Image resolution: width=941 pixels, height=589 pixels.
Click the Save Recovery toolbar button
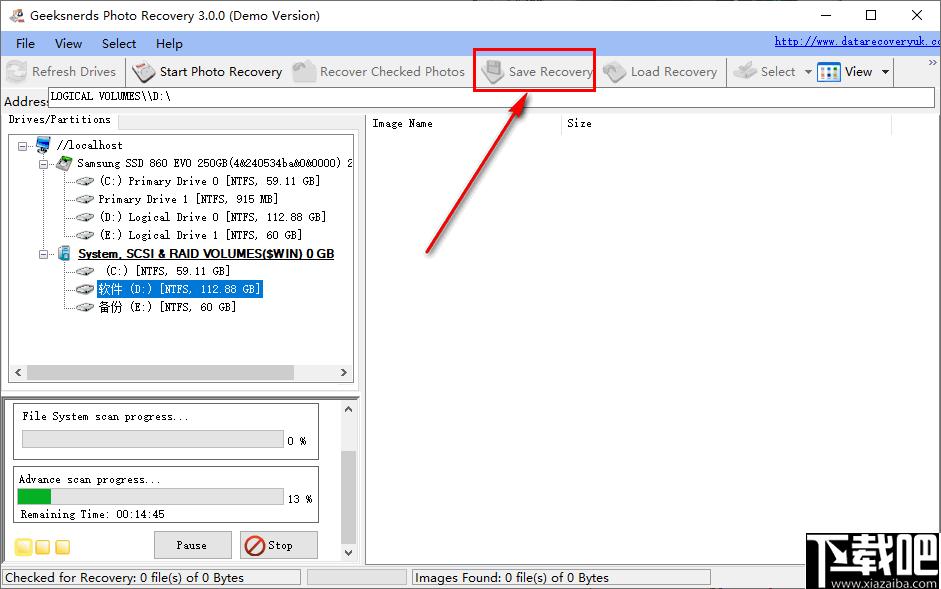click(x=537, y=71)
